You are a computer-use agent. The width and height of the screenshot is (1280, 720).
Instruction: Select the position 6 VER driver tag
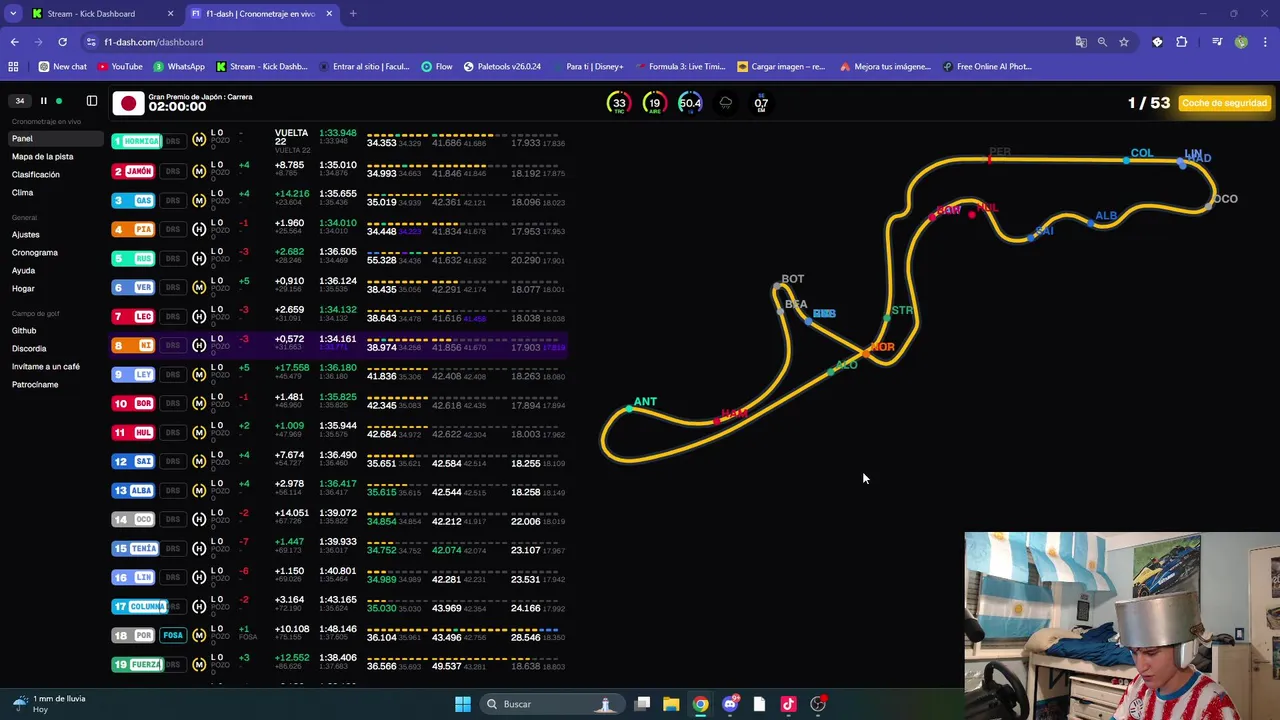pyautogui.click(x=133, y=287)
